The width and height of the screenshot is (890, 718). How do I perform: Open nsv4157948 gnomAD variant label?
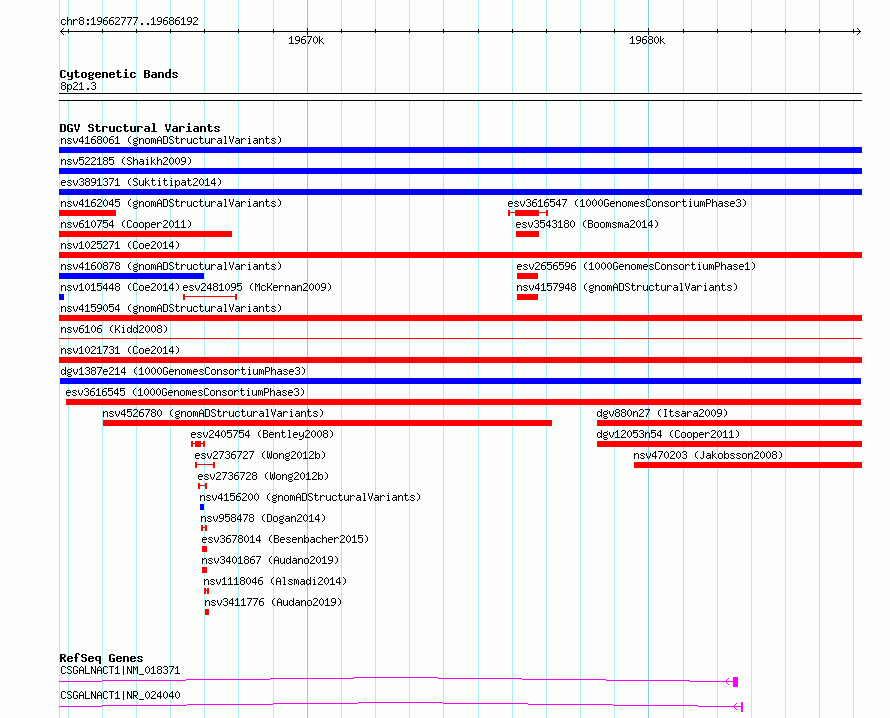click(x=627, y=287)
